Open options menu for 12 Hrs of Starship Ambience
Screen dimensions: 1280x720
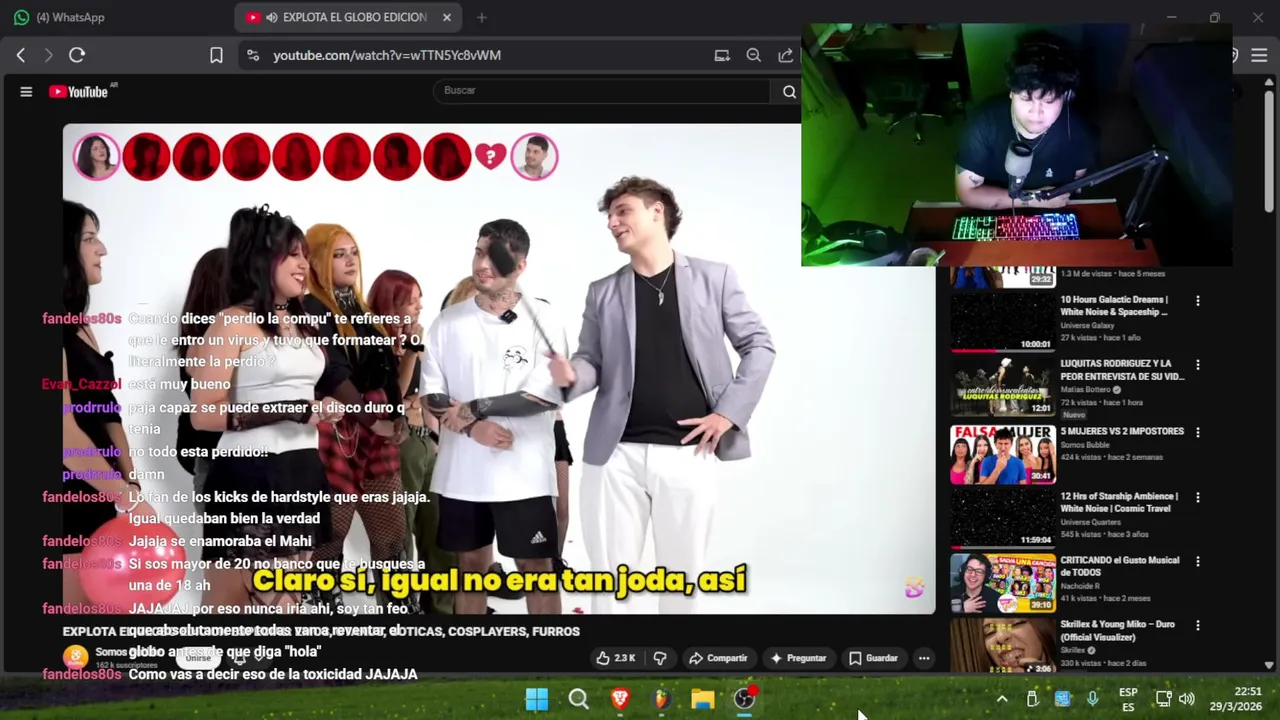click(x=1197, y=497)
